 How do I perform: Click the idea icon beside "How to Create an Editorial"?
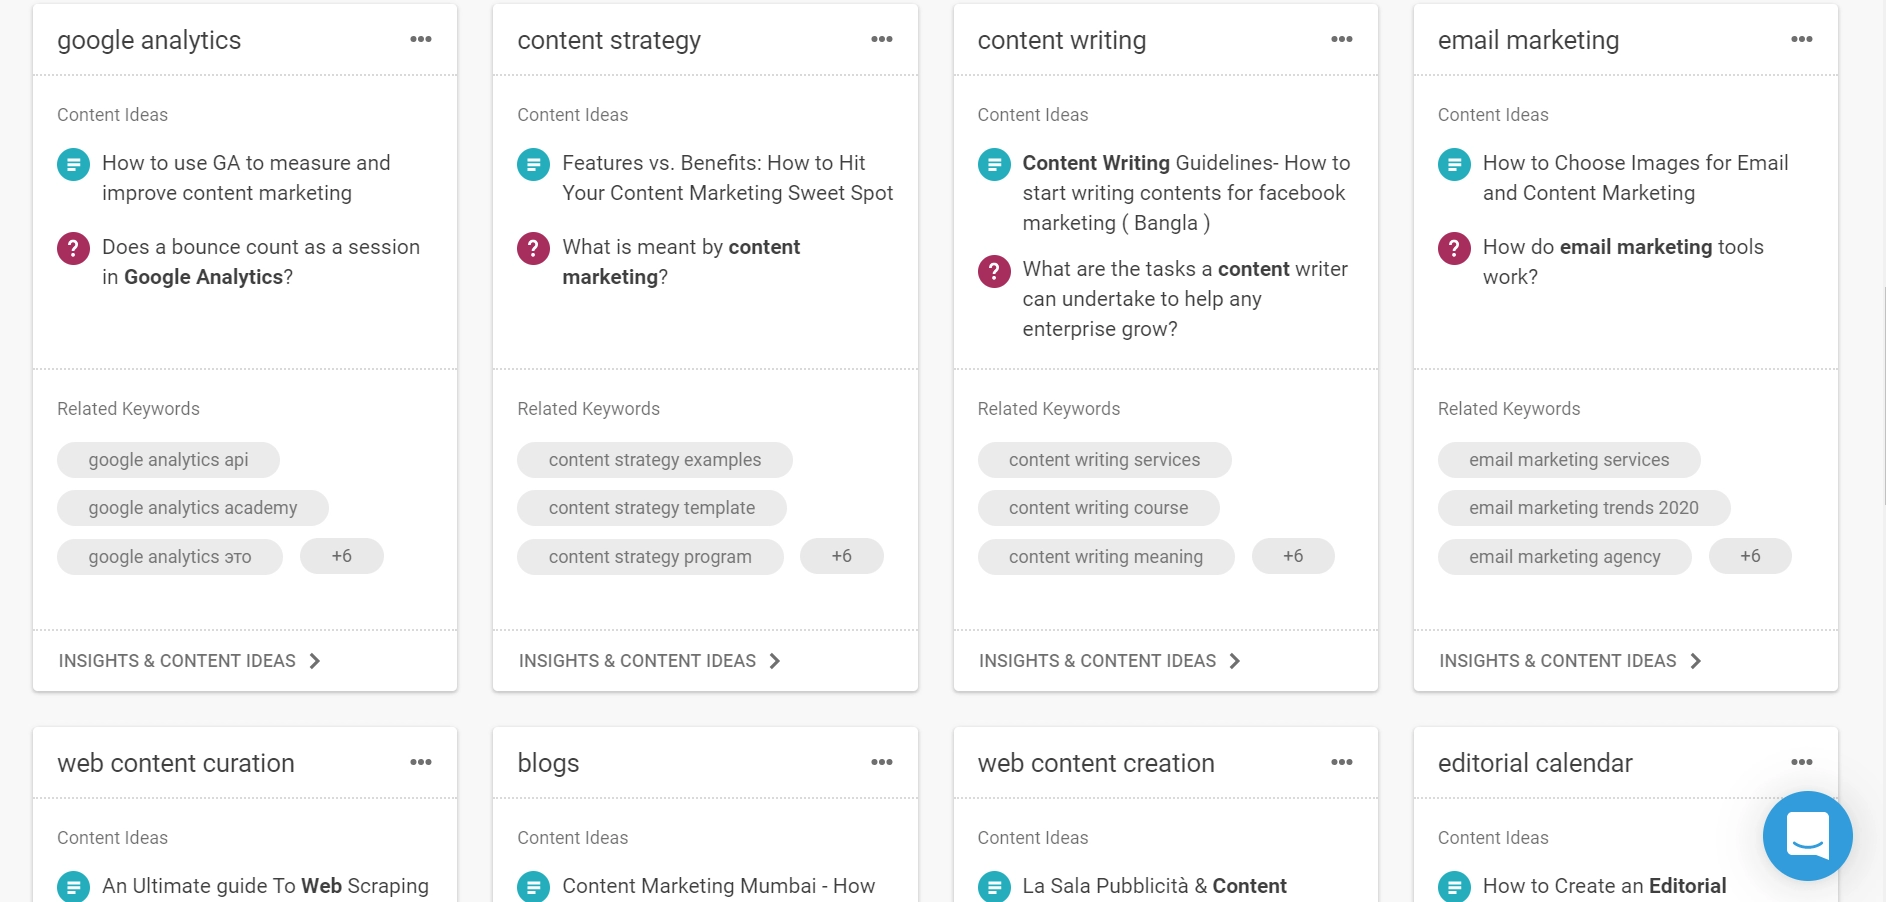pyautogui.click(x=1453, y=887)
